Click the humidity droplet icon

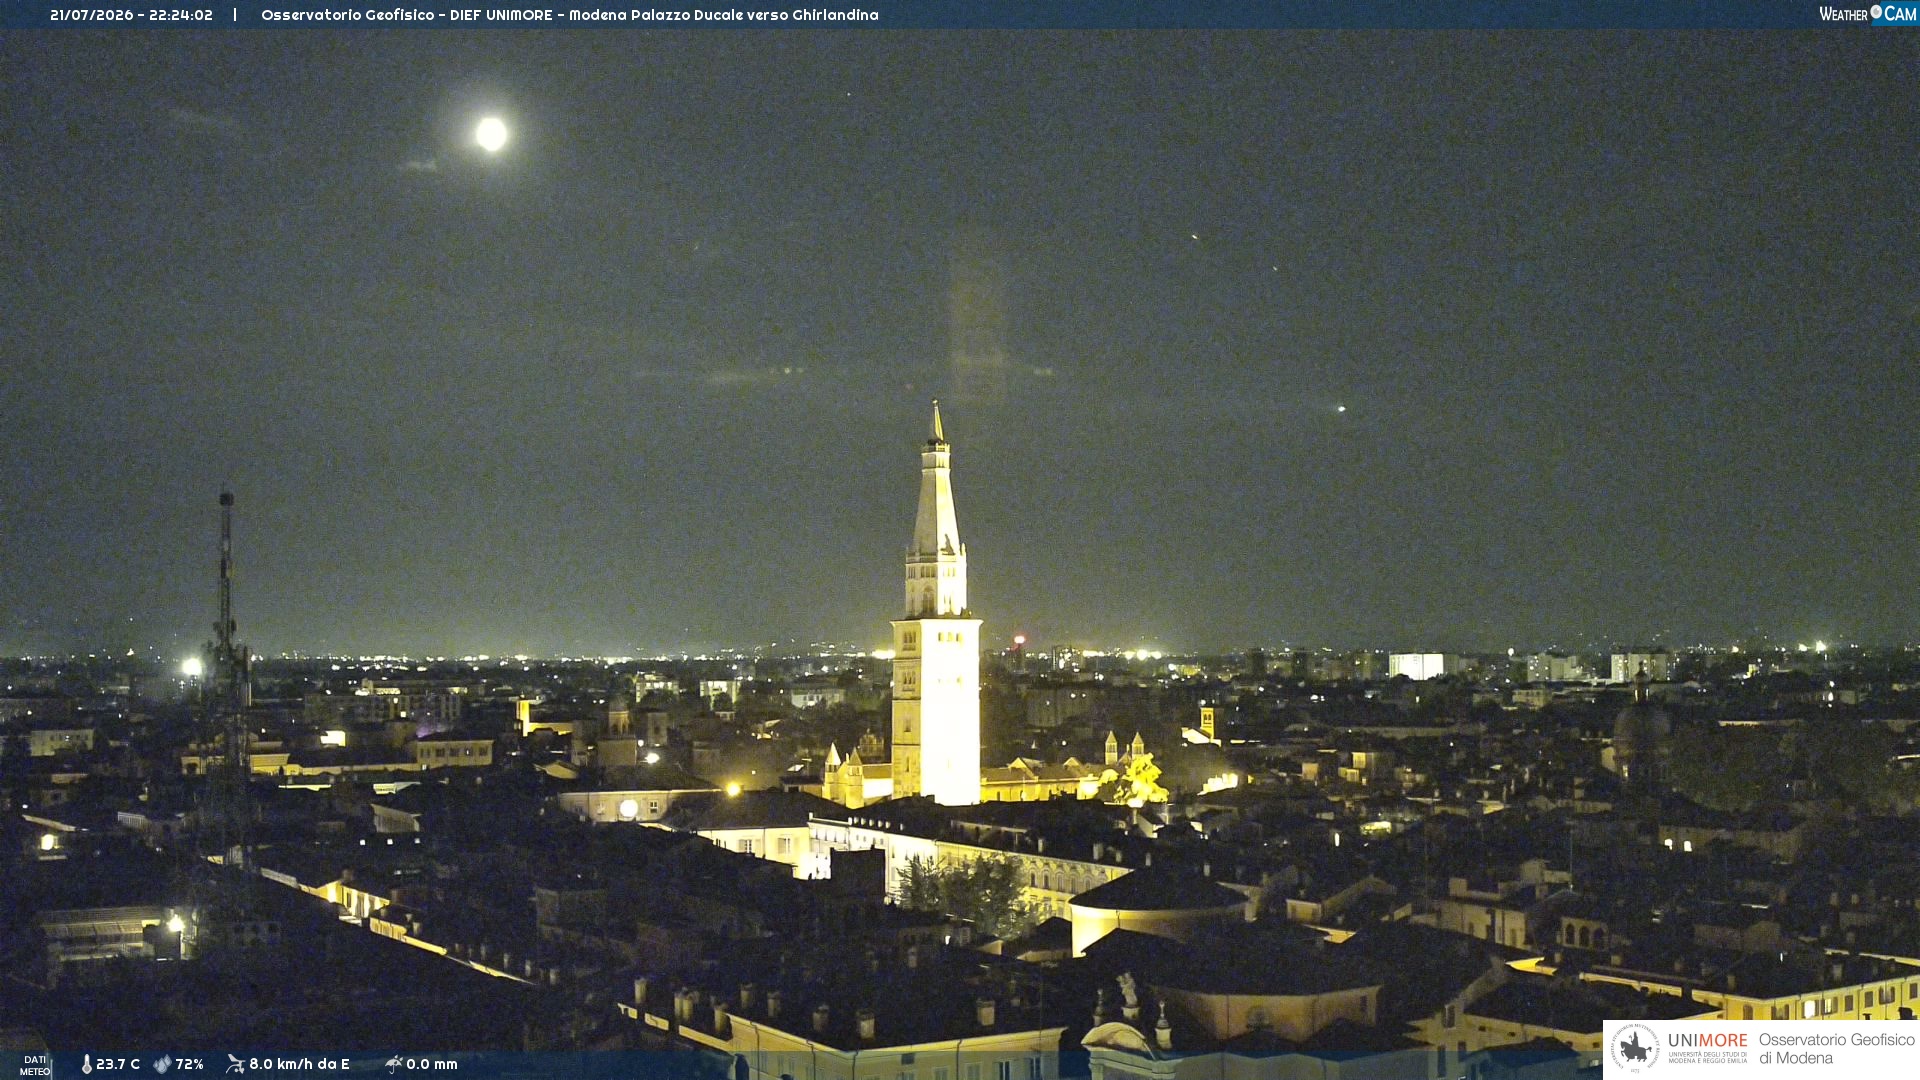point(162,1064)
